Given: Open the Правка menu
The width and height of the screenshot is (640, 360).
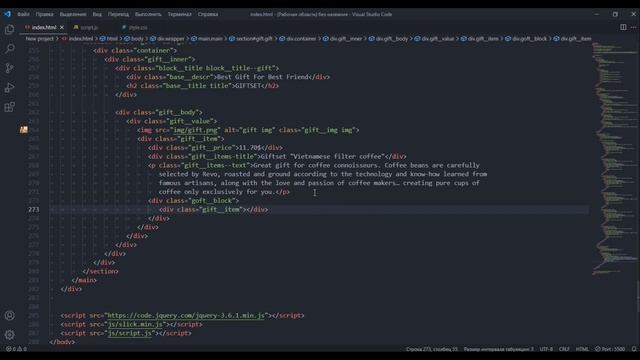Looking at the screenshot, I should coord(44,14).
